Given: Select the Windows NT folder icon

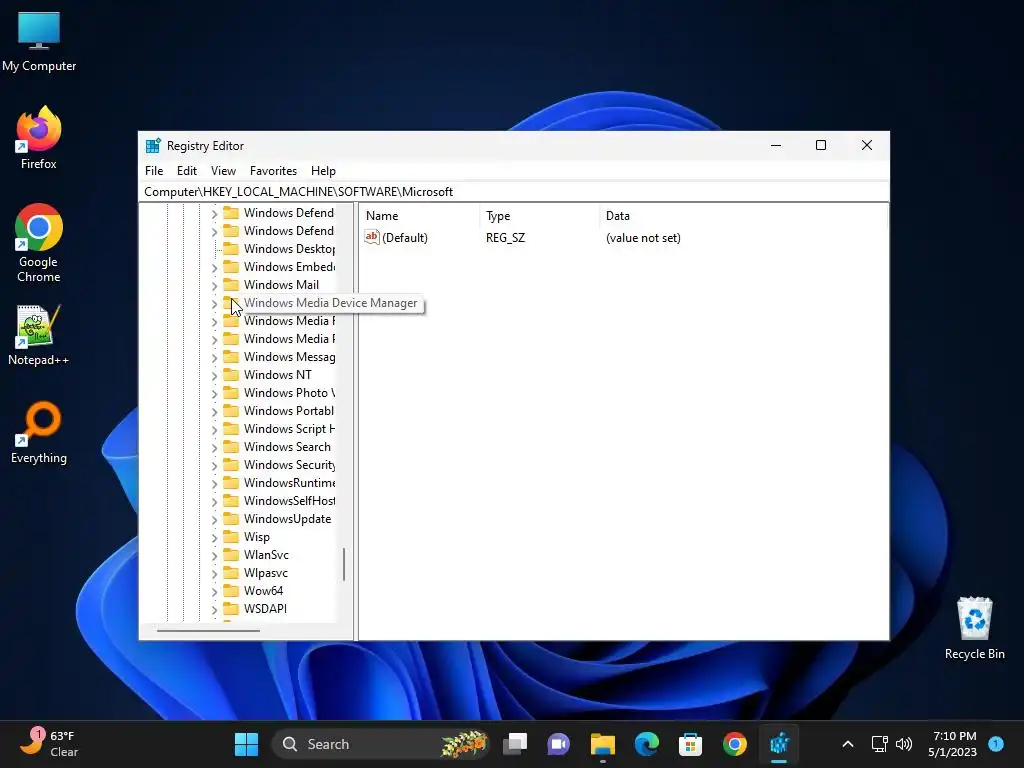Looking at the screenshot, I should (231, 375).
